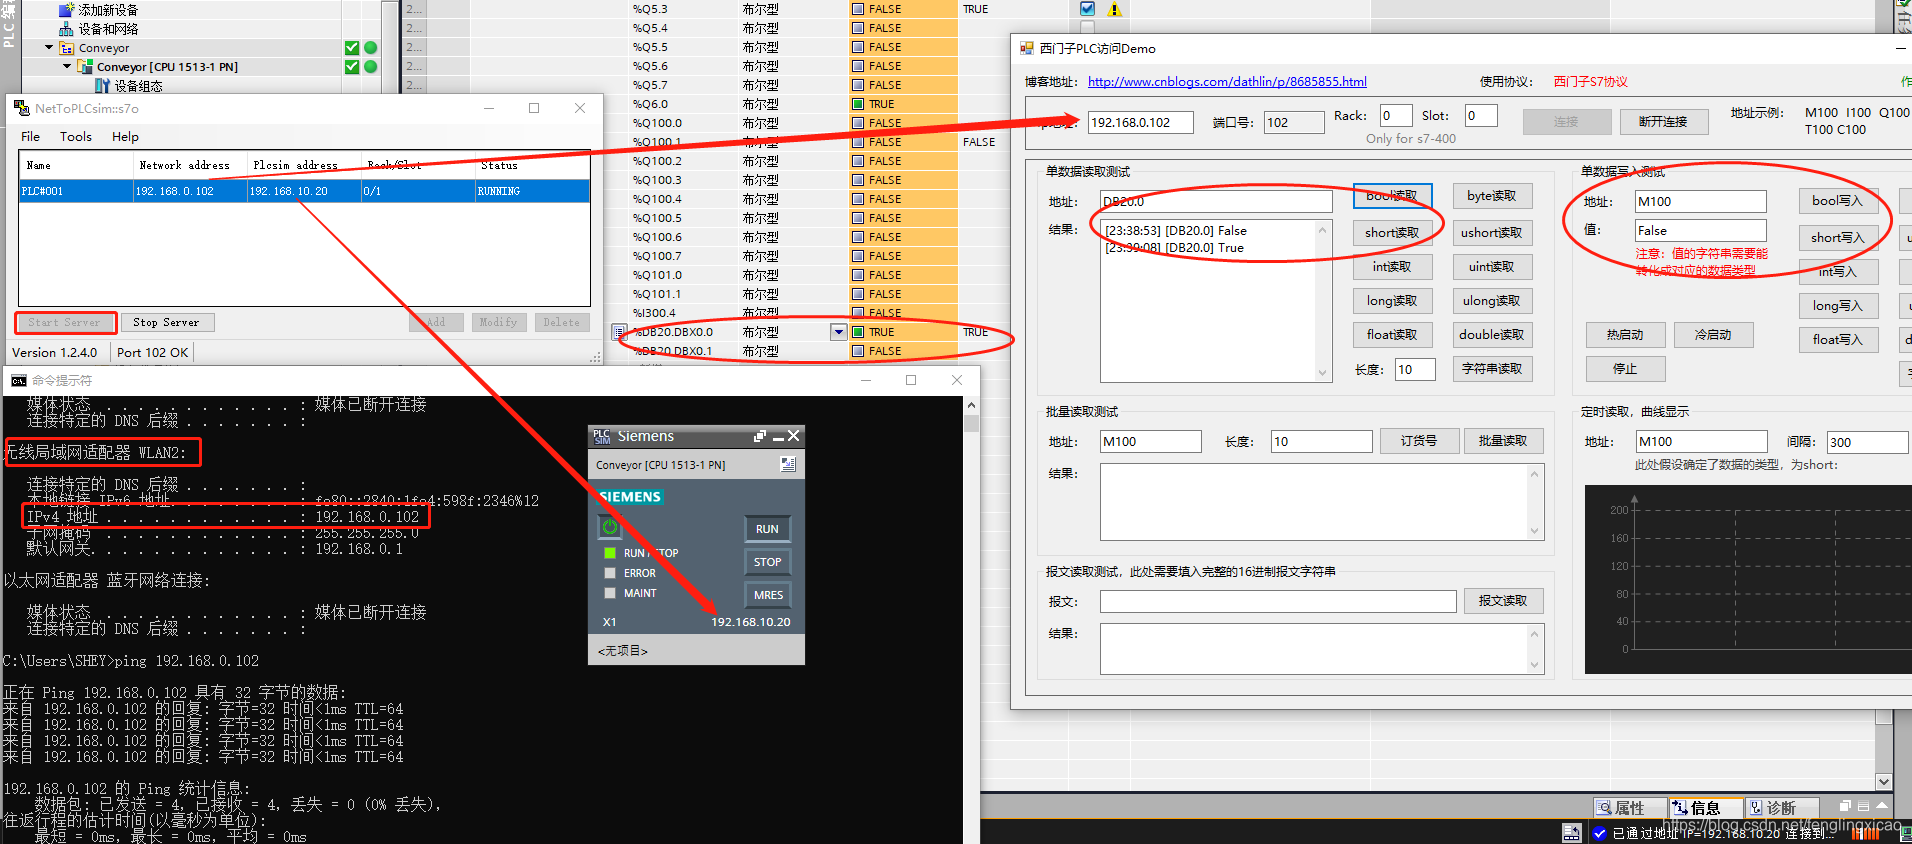
Task: Expand the inspector window up arrow
Action: [1882, 806]
